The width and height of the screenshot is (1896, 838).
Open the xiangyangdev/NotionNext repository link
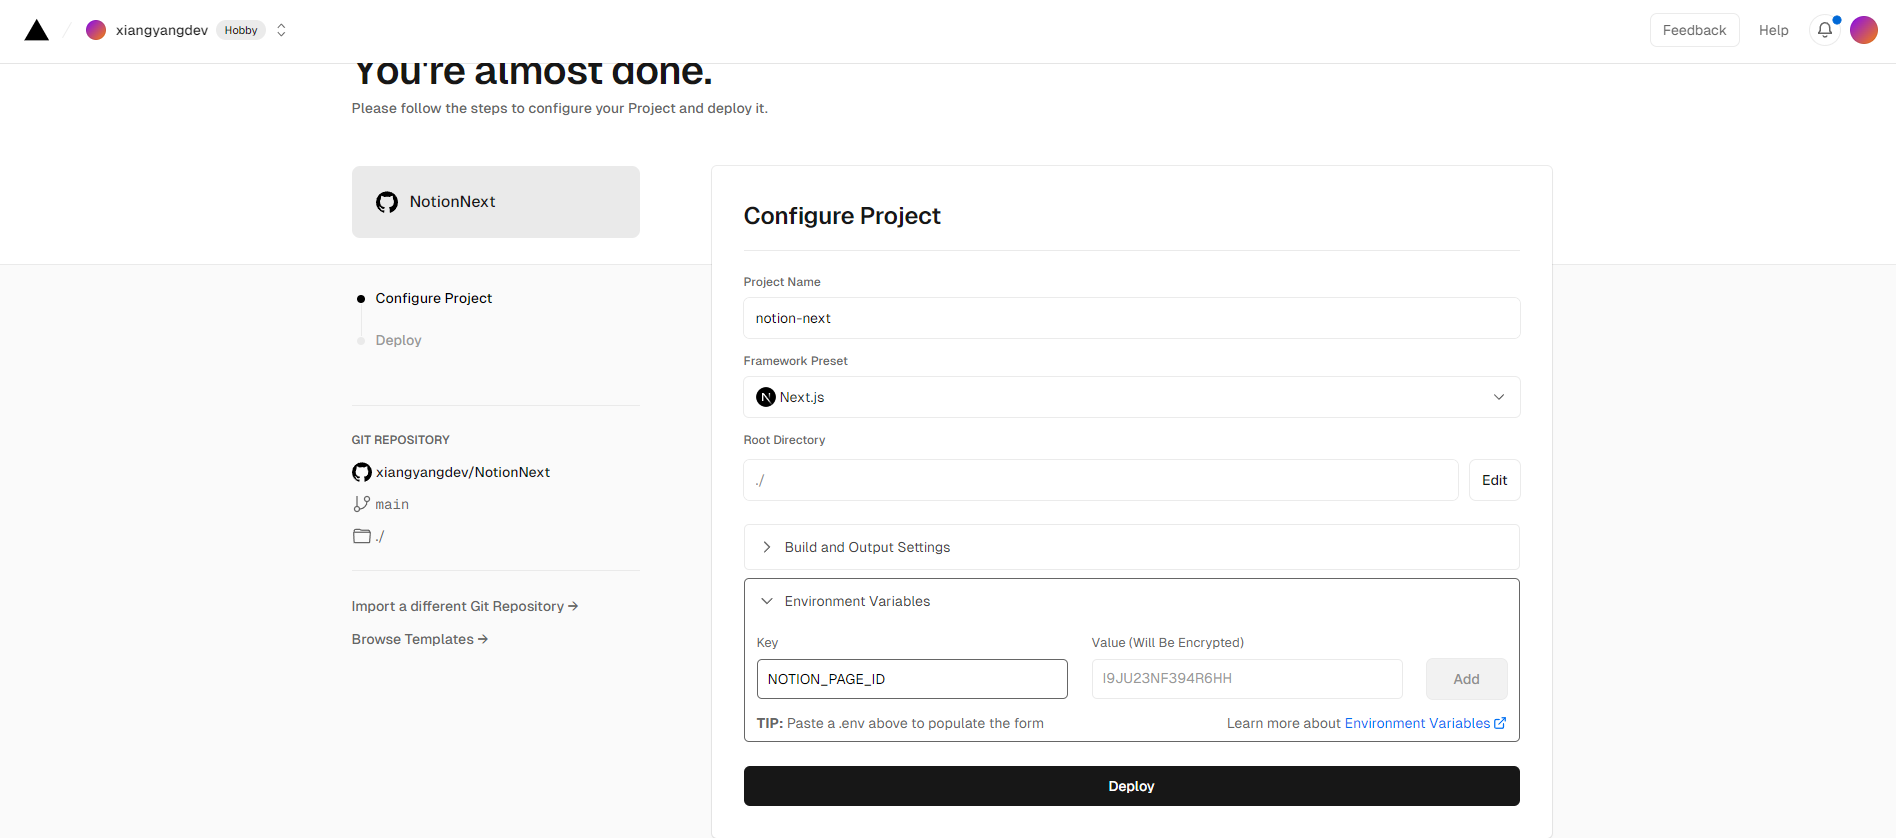pyautogui.click(x=463, y=472)
